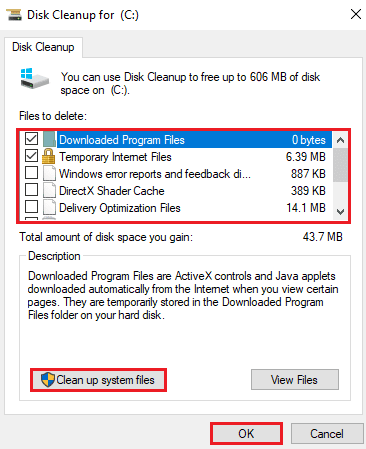Click Cancel to dismiss the dialog
Viewport: 366px width, 449px height.
pos(327,434)
